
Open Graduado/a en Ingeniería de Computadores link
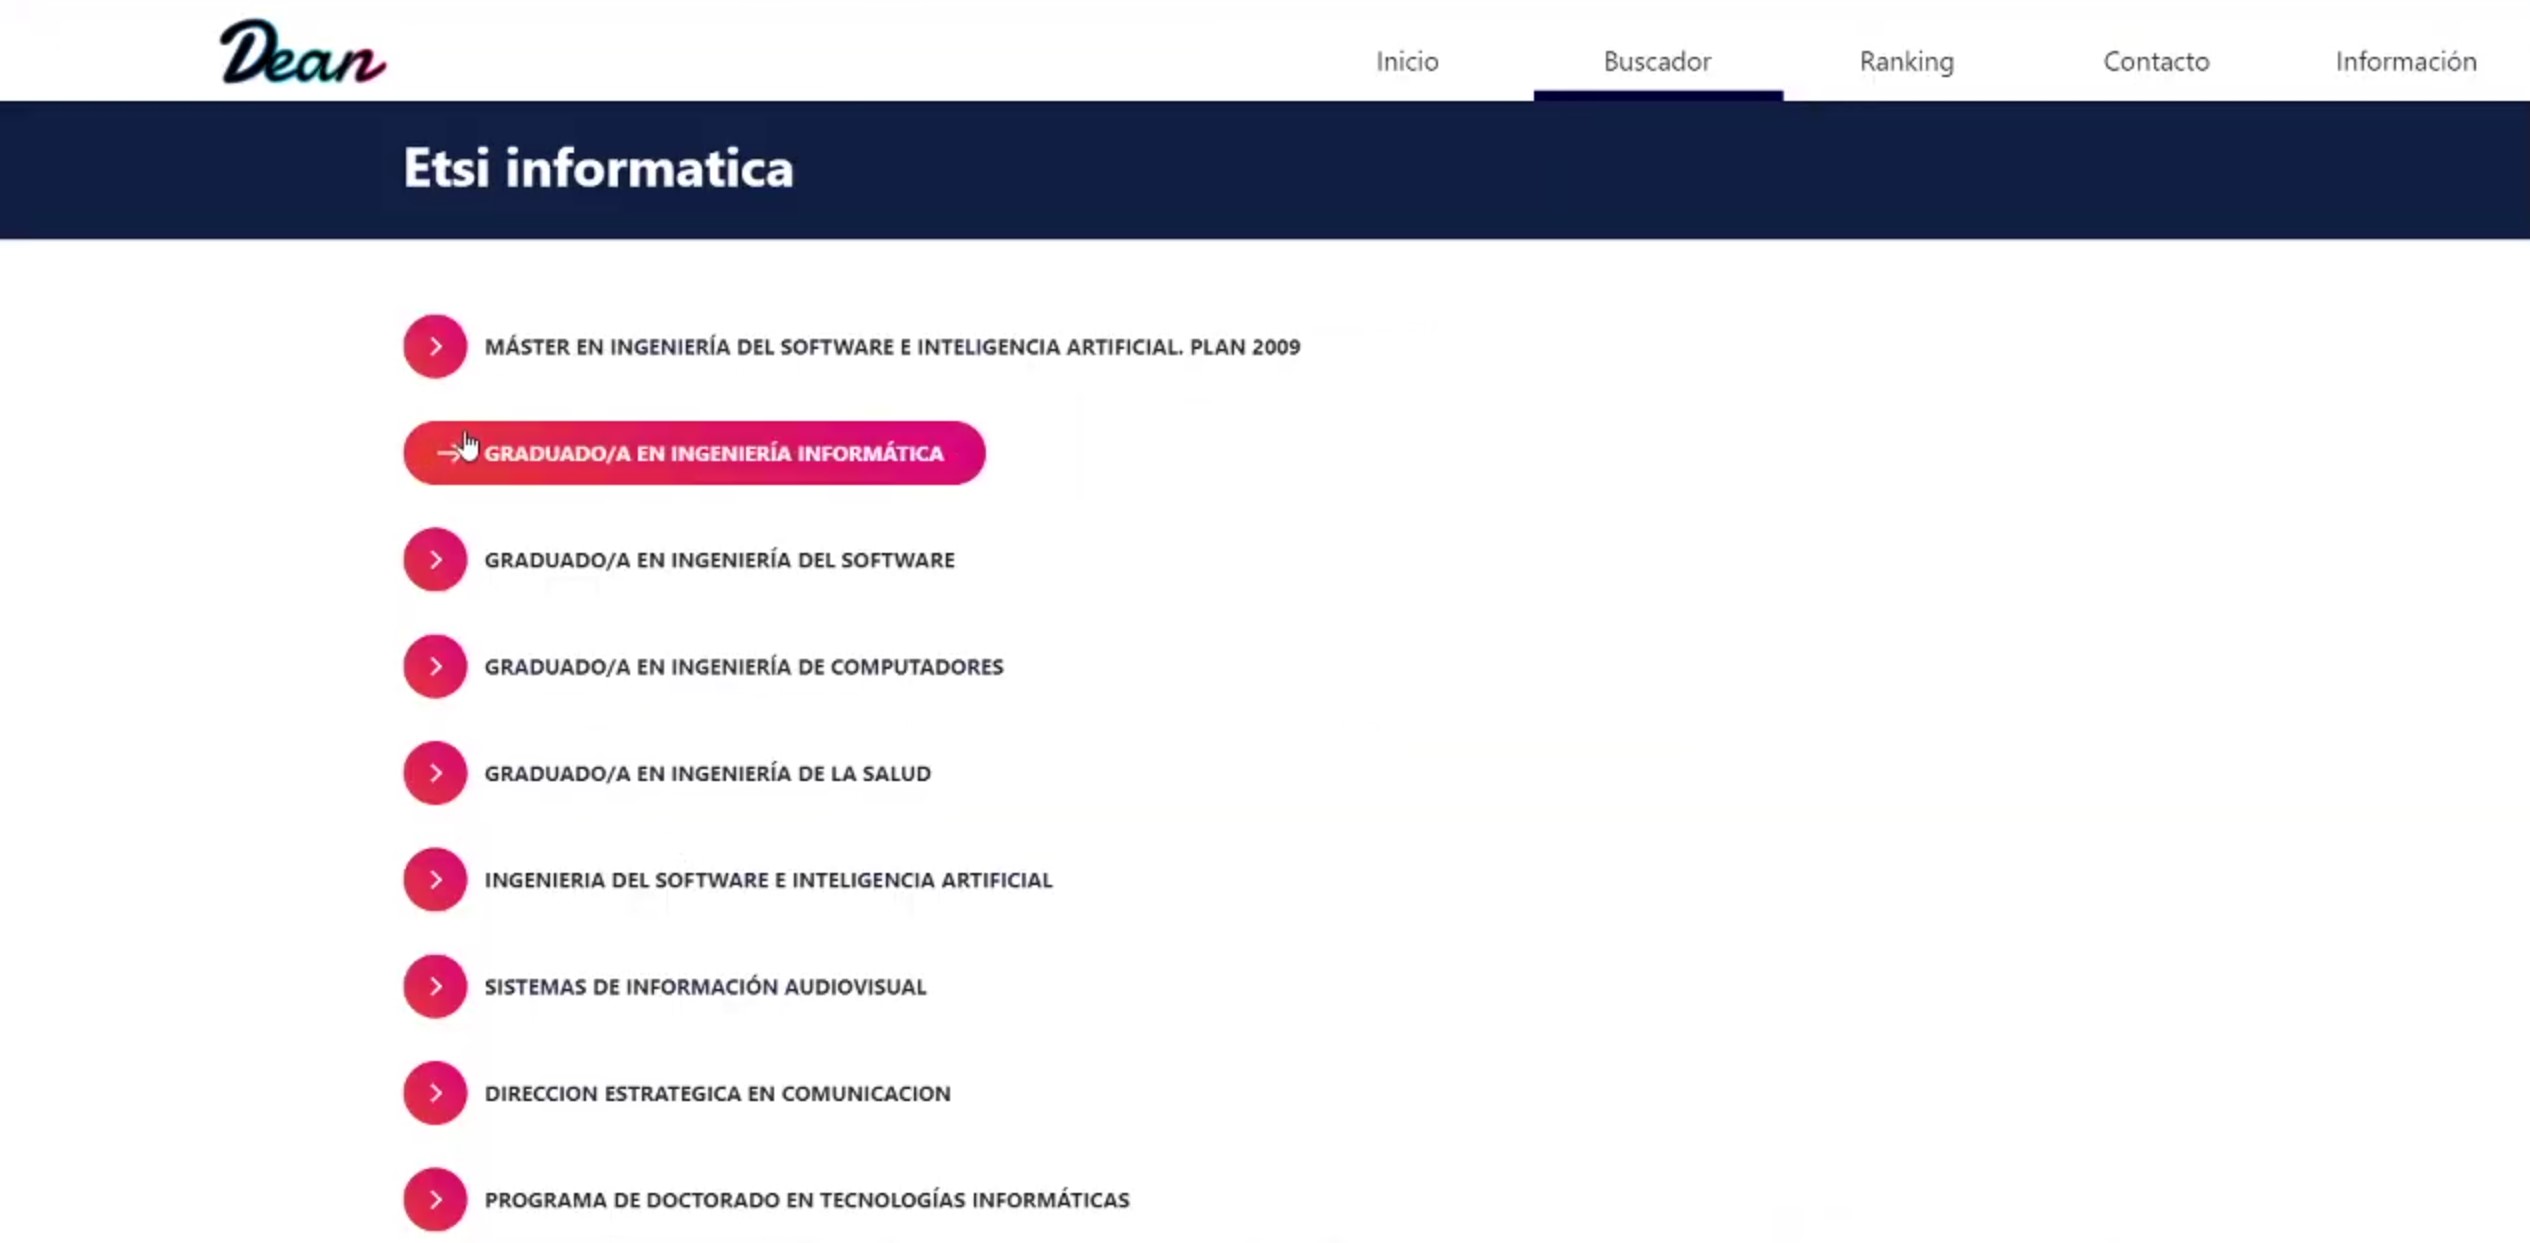point(744,667)
